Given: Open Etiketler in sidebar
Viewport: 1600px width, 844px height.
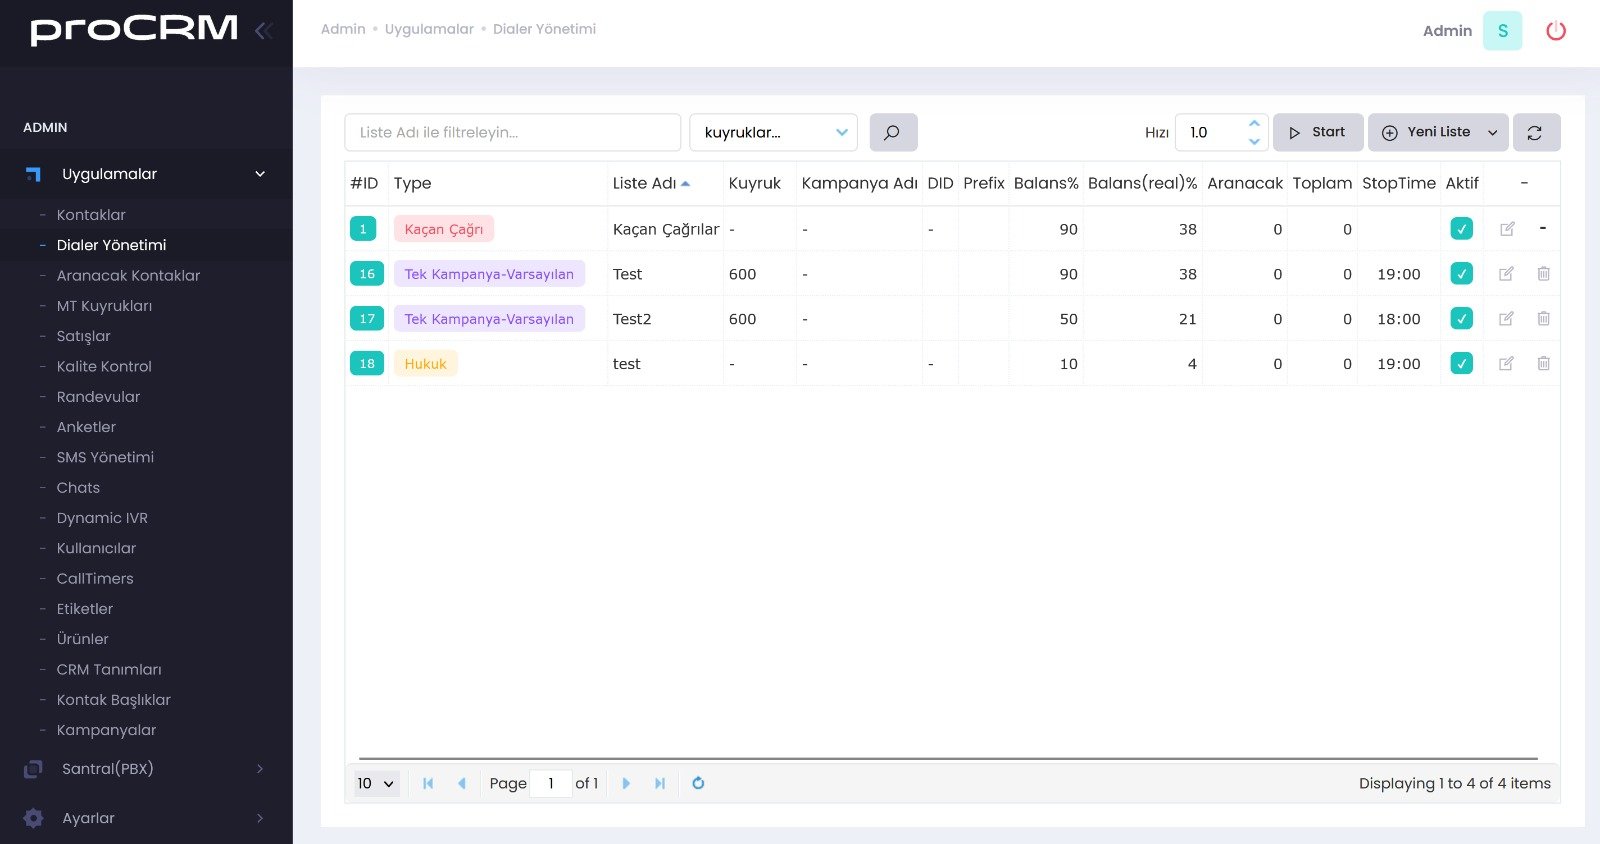Looking at the screenshot, I should point(85,609).
